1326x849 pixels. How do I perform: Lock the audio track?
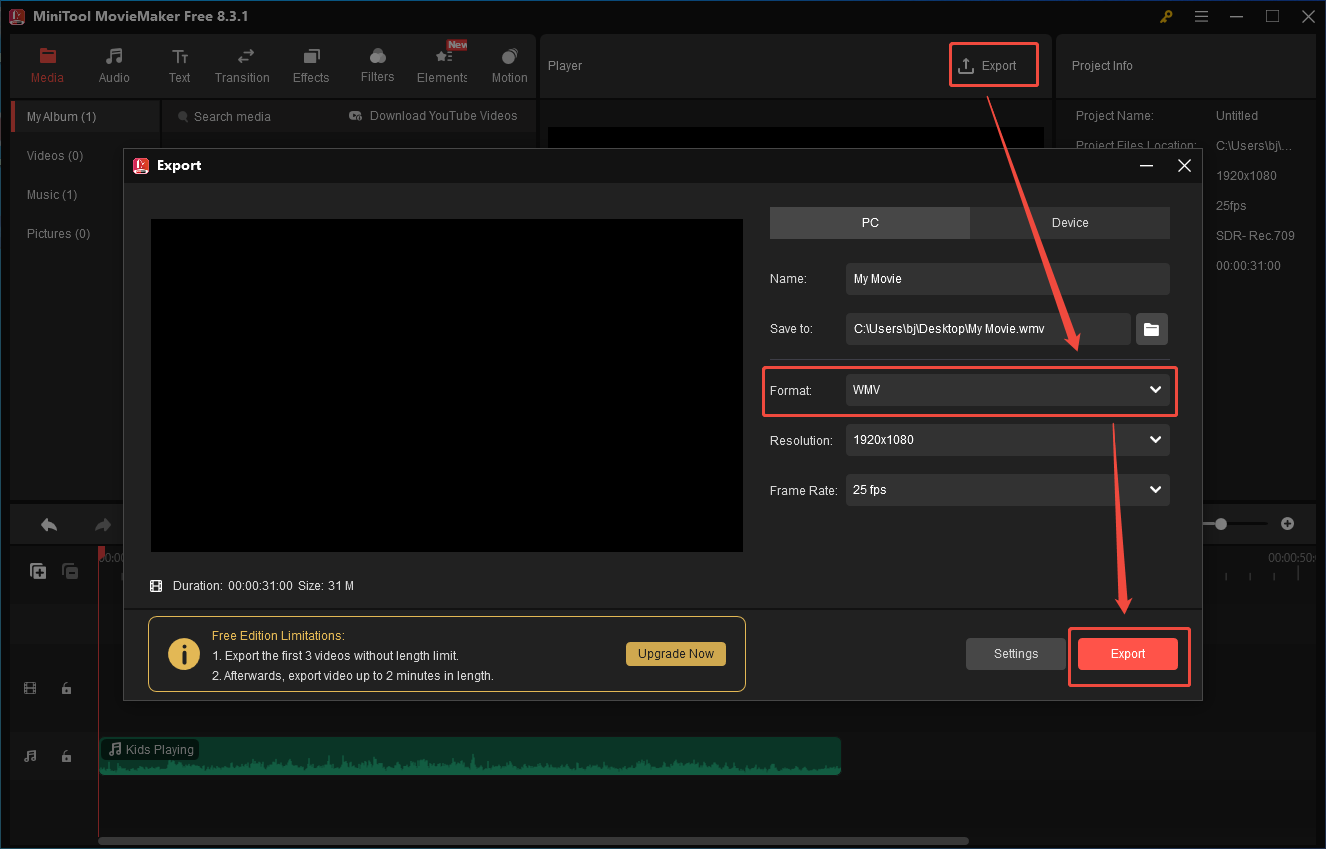[66, 756]
